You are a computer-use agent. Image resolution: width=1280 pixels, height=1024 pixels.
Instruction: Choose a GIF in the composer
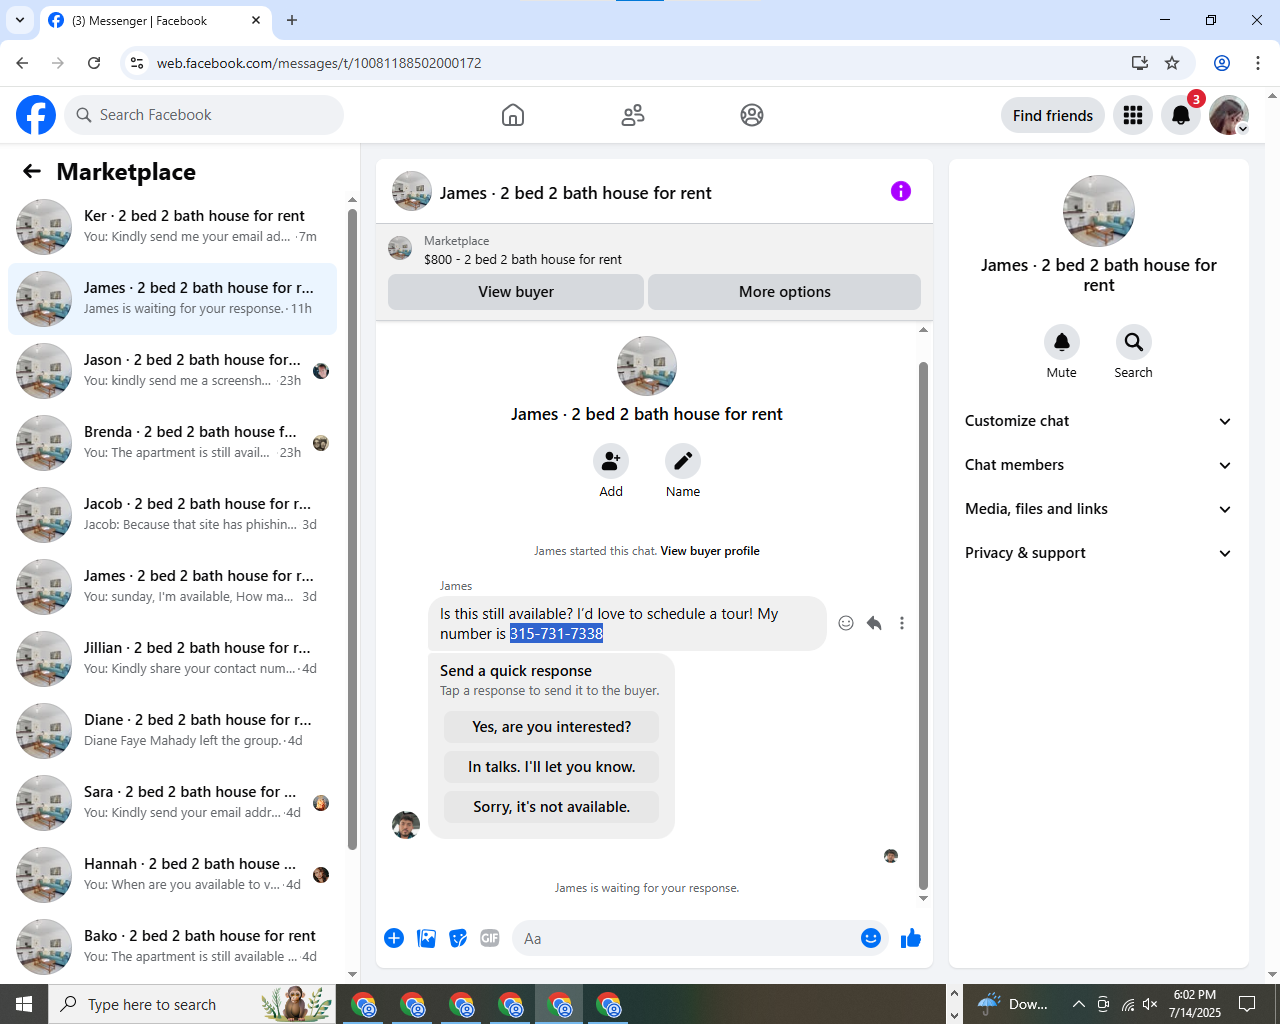pos(490,938)
